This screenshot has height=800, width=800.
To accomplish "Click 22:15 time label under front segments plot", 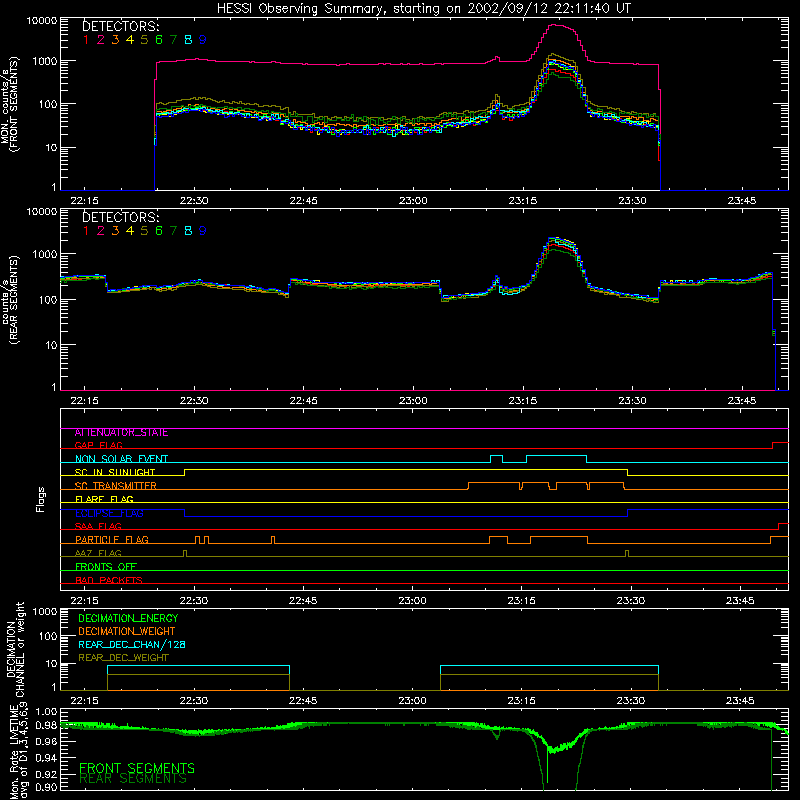I will click(84, 201).
